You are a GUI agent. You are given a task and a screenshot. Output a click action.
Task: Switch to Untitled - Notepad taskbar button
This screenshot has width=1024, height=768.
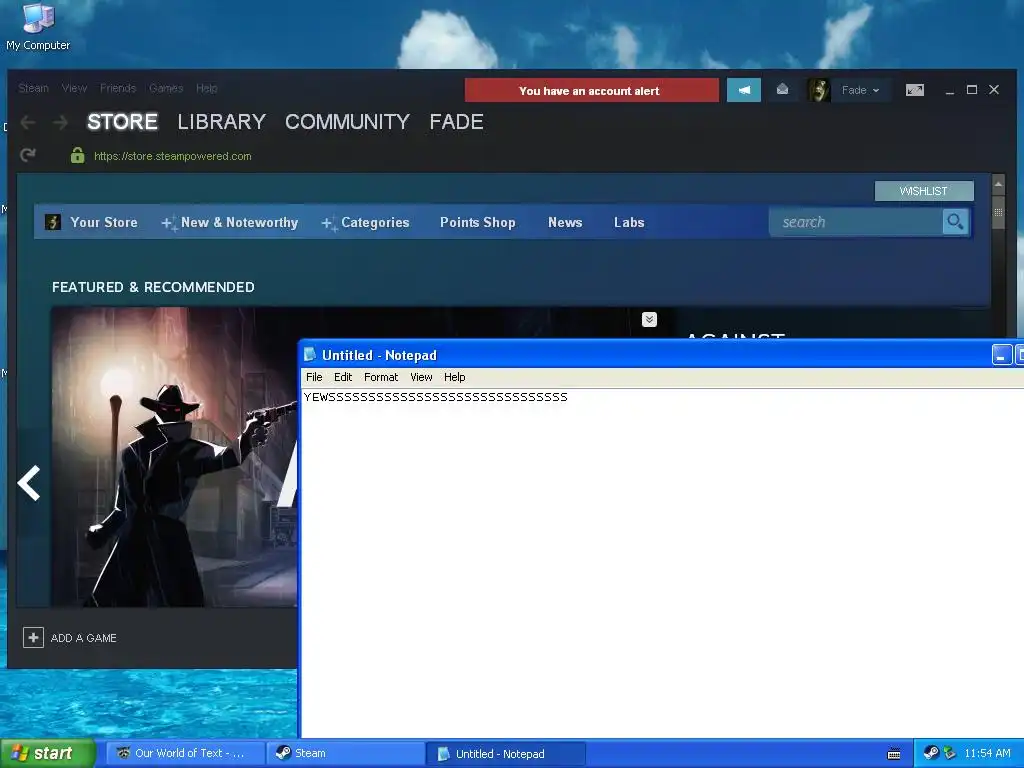pos(505,754)
